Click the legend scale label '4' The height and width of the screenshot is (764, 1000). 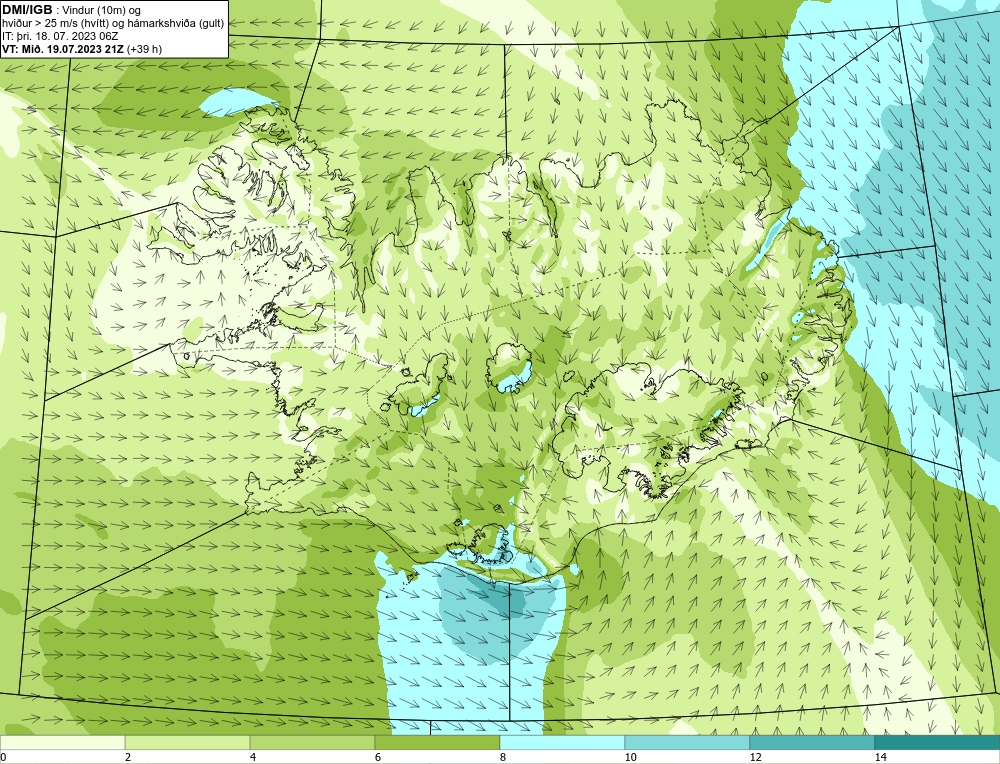253,757
